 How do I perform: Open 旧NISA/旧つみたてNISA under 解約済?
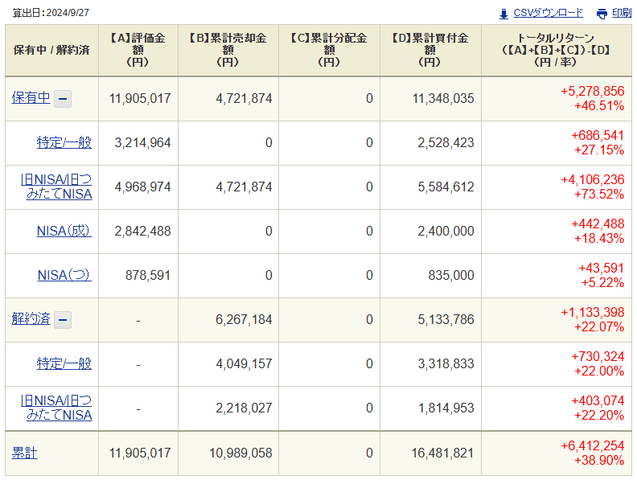(x=56, y=408)
